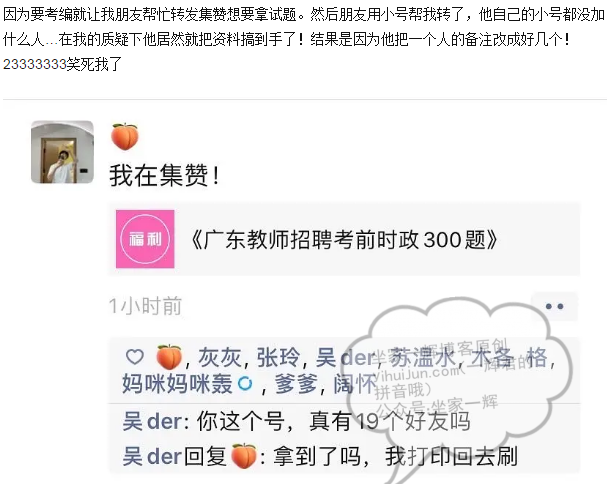Select 阔怀 in the likes list
This screenshot has height=484, width=607.
(x=355, y=384)
